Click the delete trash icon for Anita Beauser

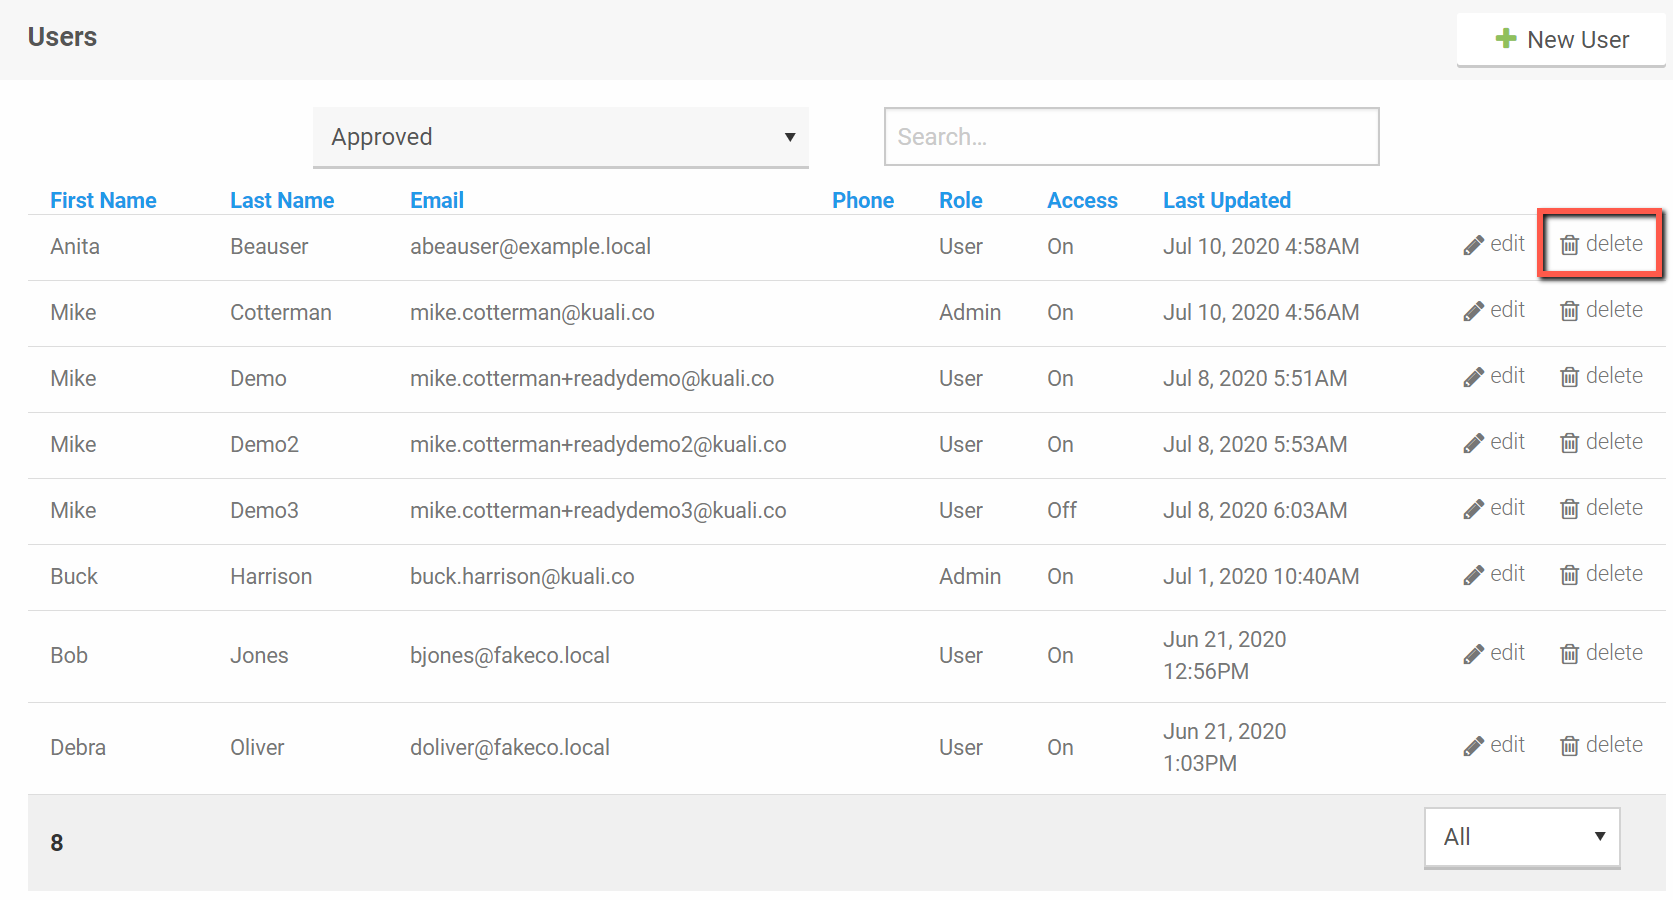pos(1569,245)
